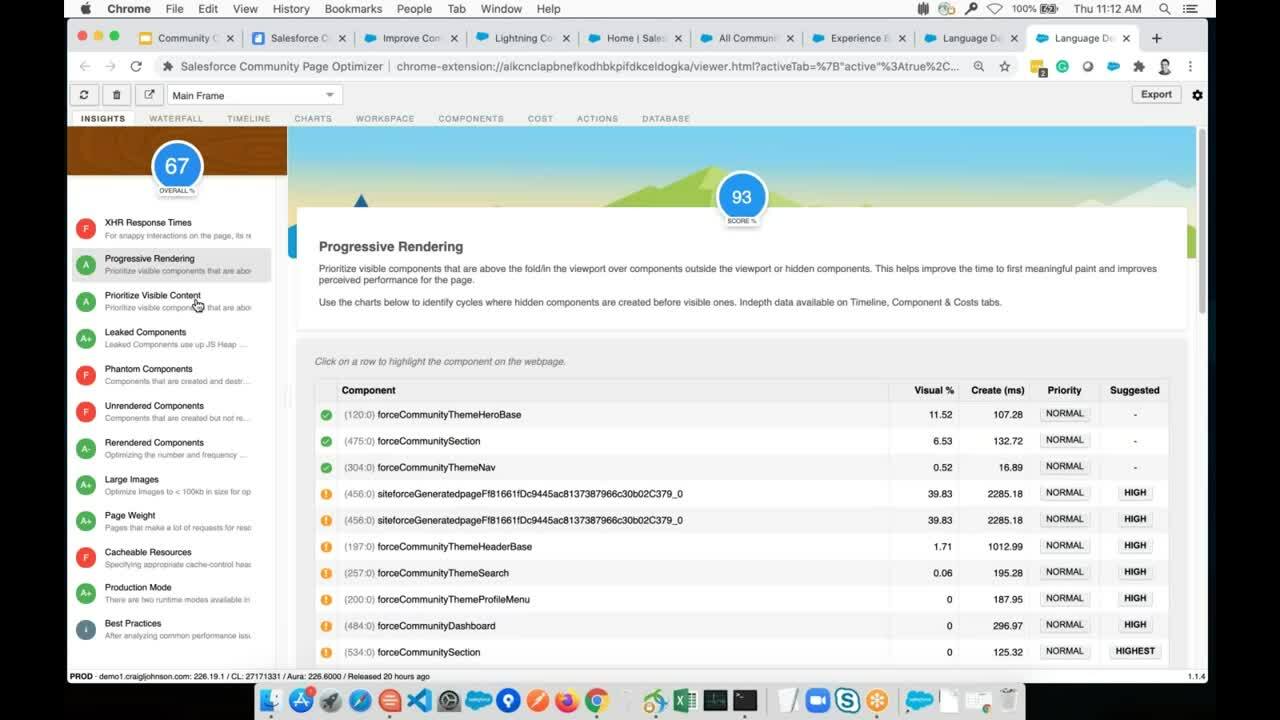Select Prioritize Visible Content insight
Screen dimensions: 1280x720
coord(172,301)
